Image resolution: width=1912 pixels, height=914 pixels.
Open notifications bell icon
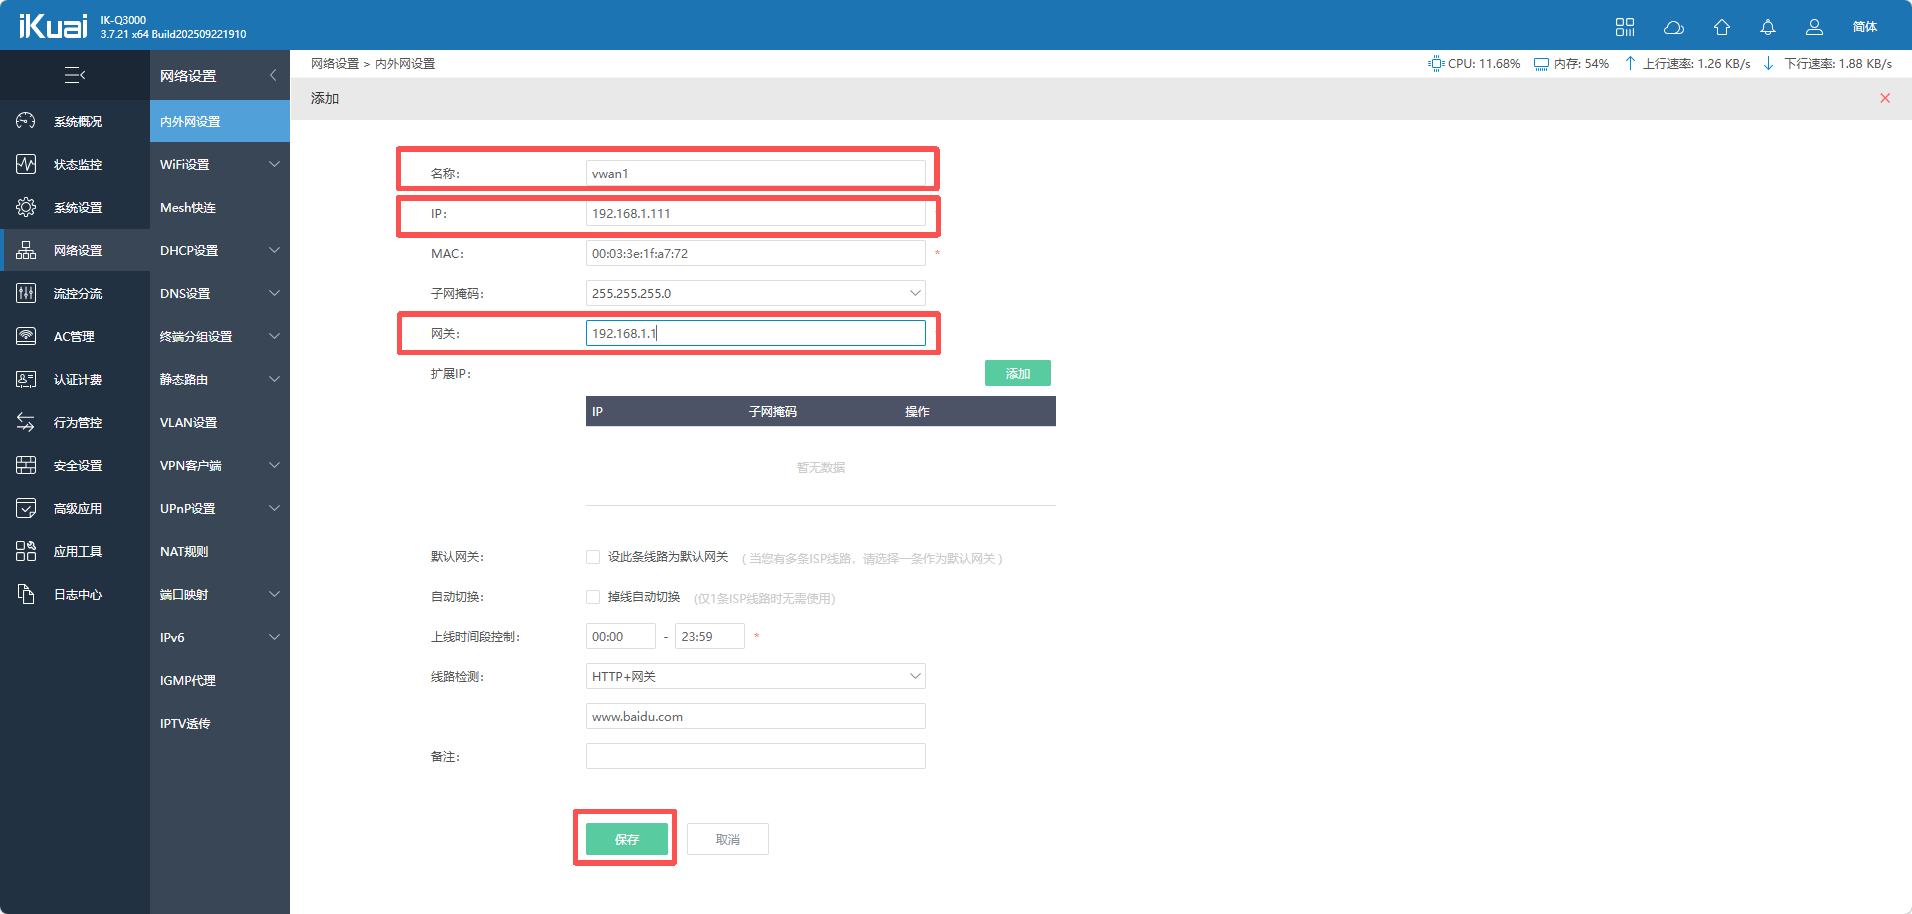[1768, 27]
